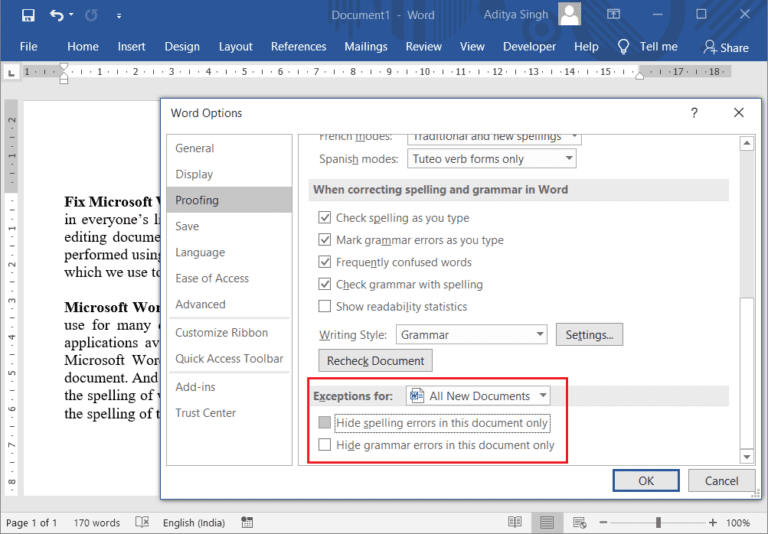768x534 pixels.
Task: Open the Layout ribbon tab
Action: coord(236,47)
